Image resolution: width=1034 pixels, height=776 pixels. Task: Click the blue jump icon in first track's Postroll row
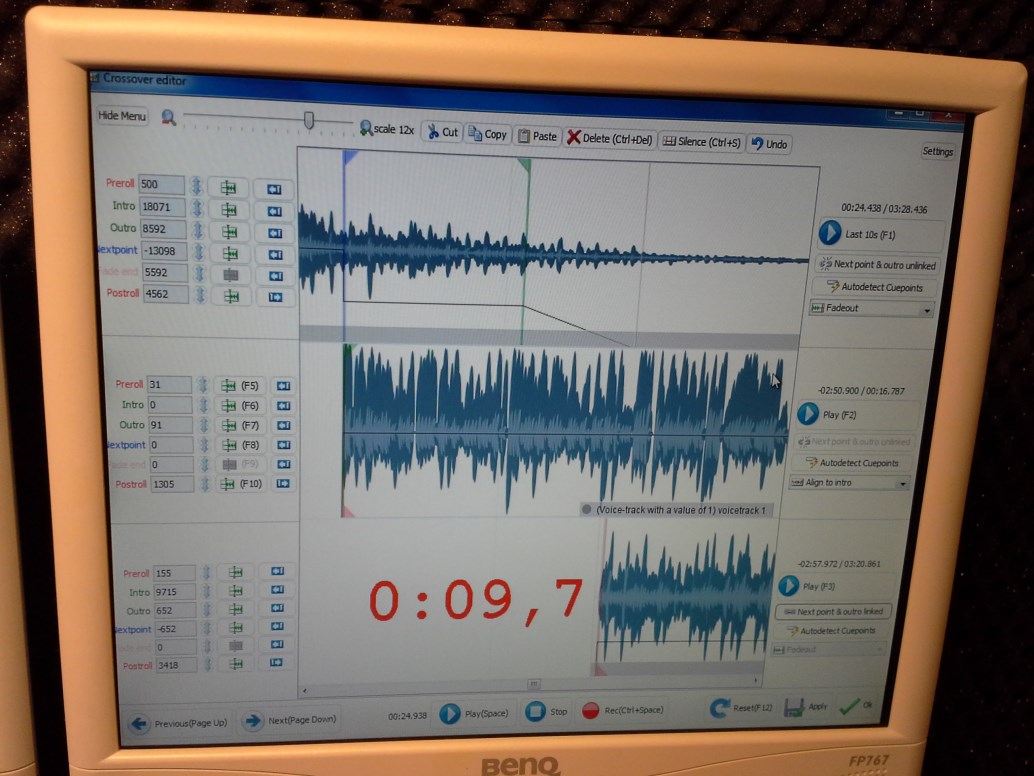tap(276, 297)
